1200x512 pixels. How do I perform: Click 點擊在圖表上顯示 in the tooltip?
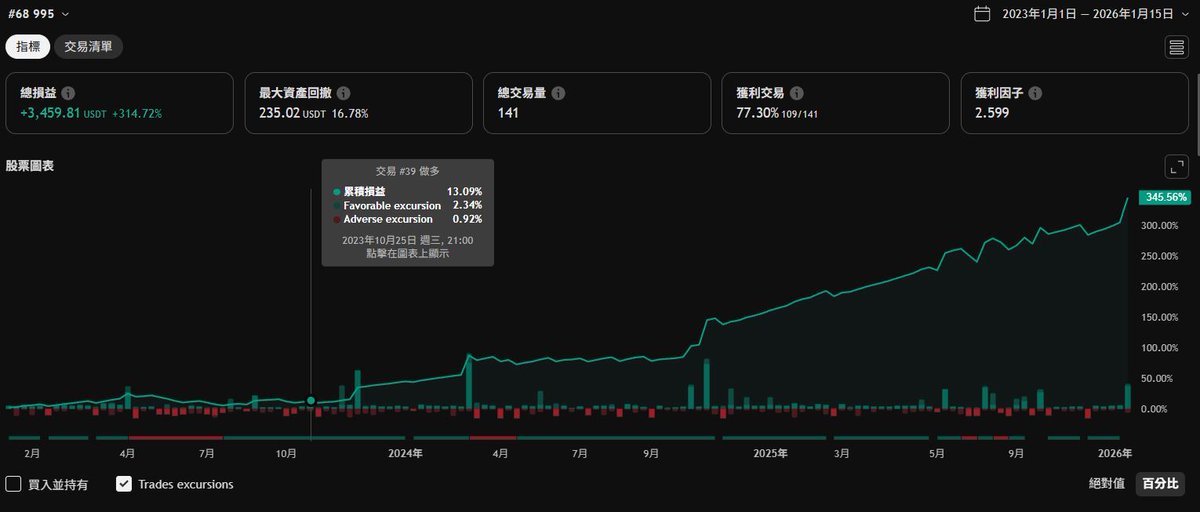click(x=407, y=254)
